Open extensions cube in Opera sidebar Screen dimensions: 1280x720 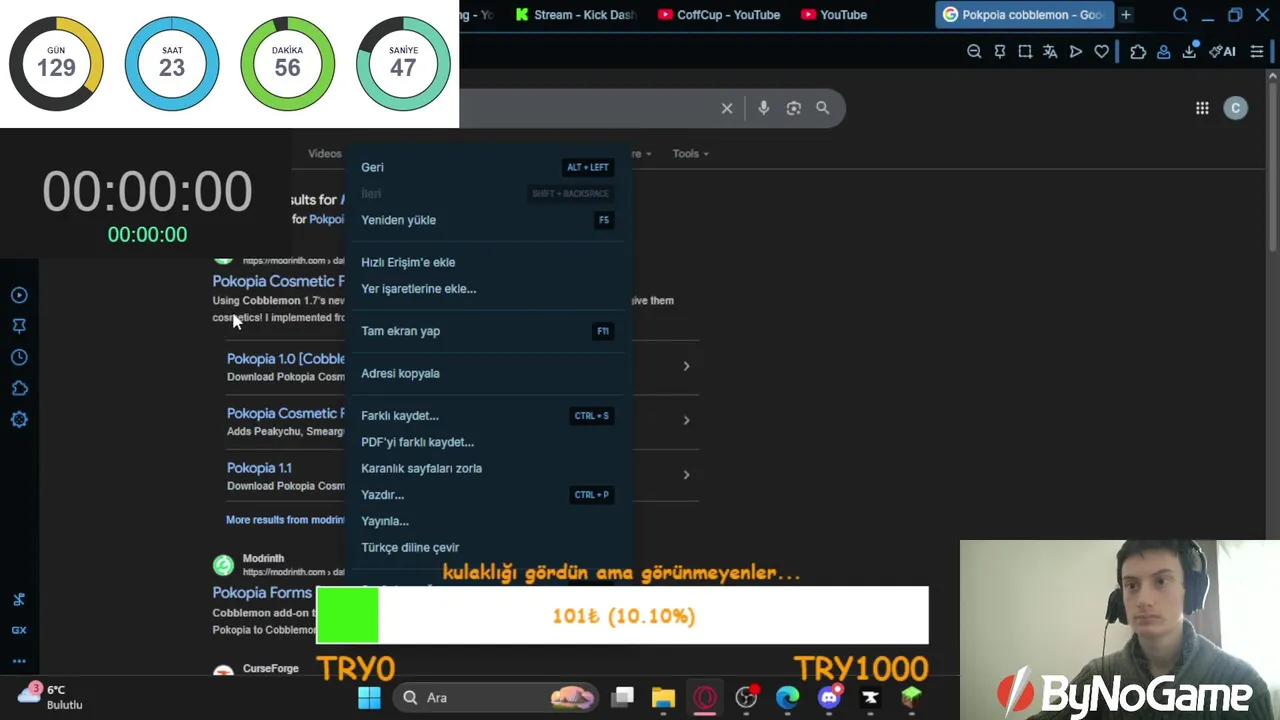pyautogui.click(x=19, y=388)
